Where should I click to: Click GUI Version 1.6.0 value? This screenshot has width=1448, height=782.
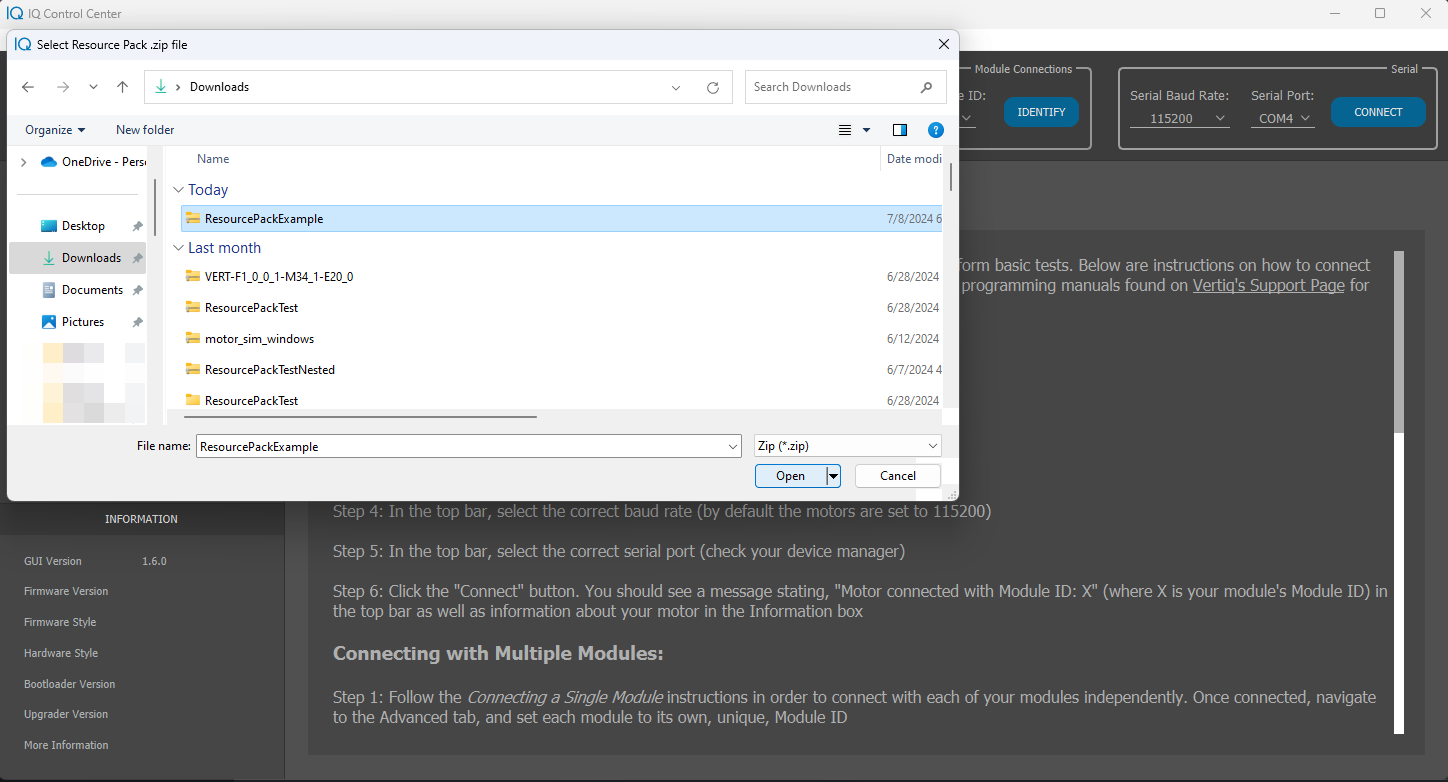coord(154,561)
